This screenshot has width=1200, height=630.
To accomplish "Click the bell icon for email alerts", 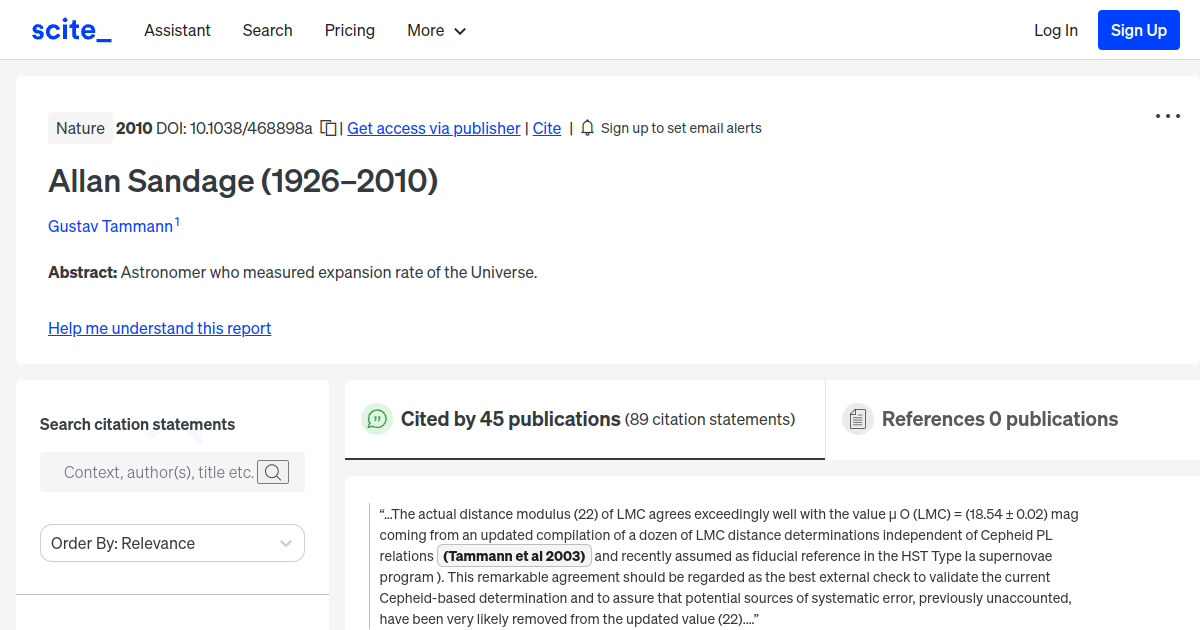I will click(x=587, y=128).
